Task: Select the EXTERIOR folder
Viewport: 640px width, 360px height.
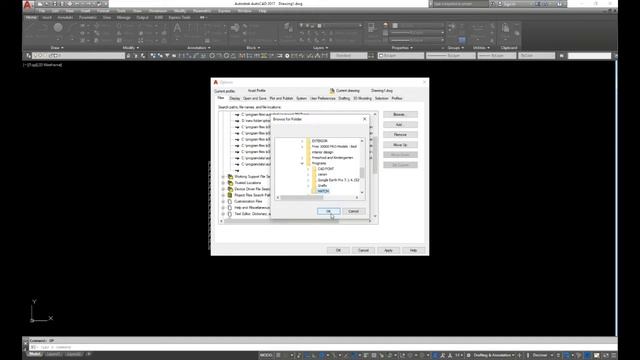Action: pyautogui.click(x=320, y=141)
